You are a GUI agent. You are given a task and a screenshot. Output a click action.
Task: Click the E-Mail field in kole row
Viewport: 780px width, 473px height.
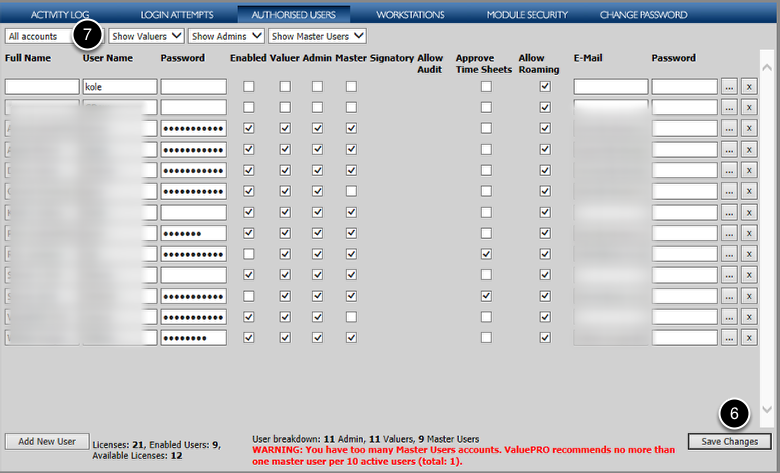tap(611, 87)
